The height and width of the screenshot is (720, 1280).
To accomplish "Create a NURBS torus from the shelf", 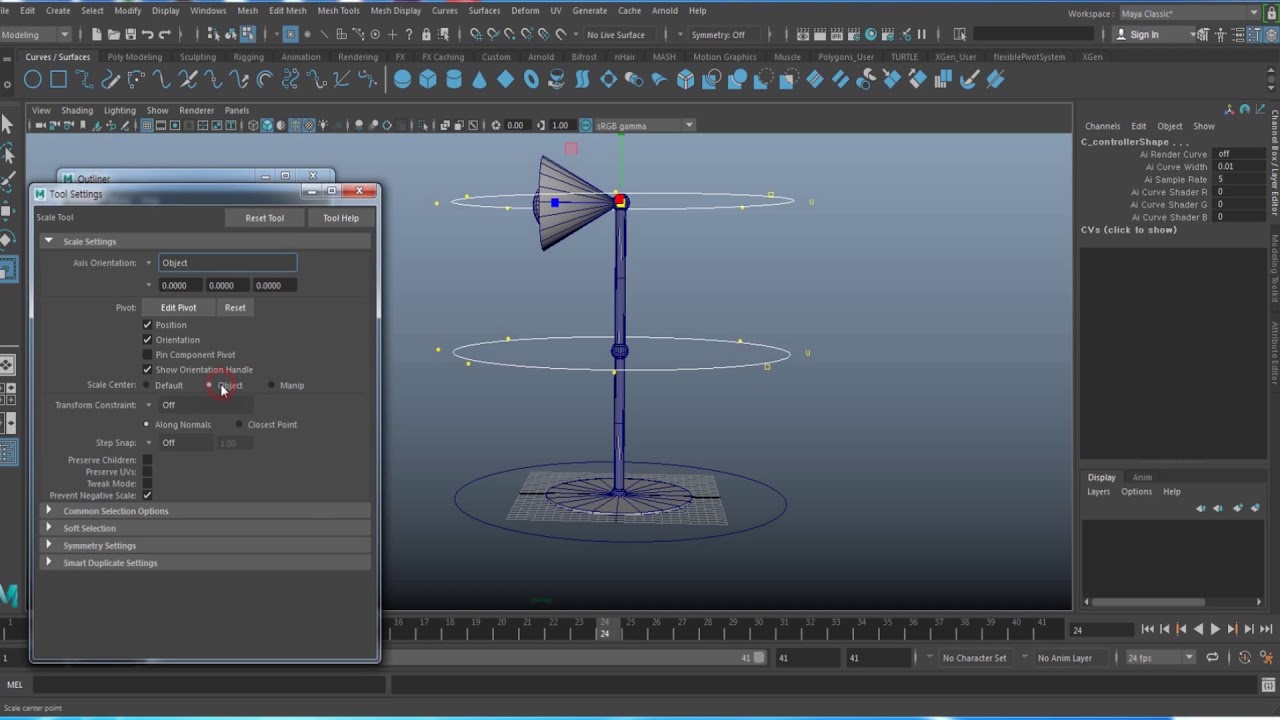I will 531,80.
